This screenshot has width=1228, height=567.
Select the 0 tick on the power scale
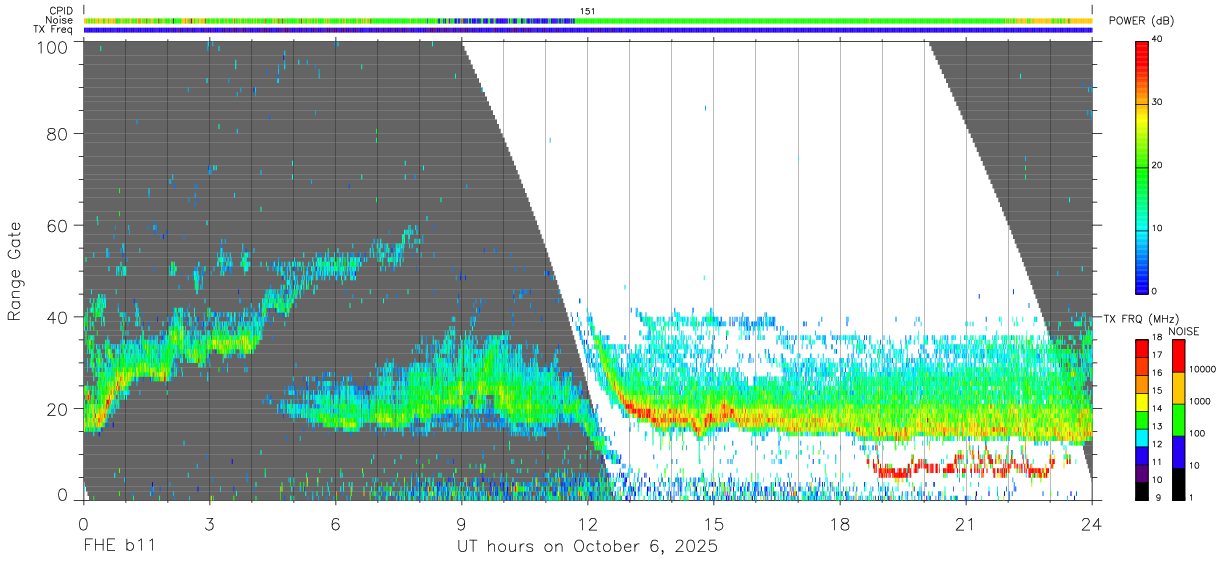click(1155, 291)
